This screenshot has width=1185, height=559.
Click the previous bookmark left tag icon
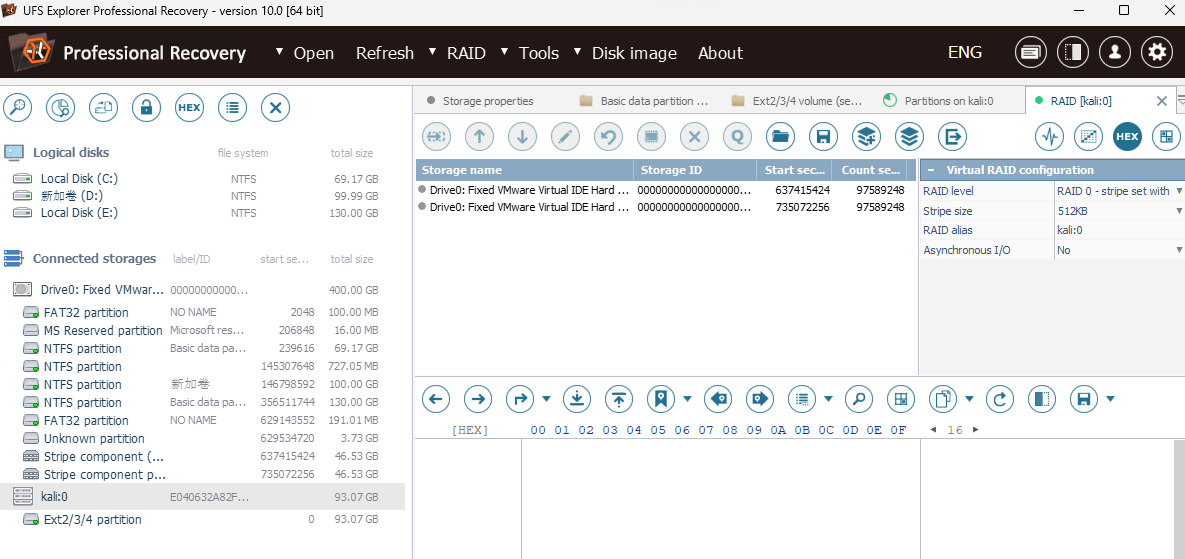[x=719, y=399]
